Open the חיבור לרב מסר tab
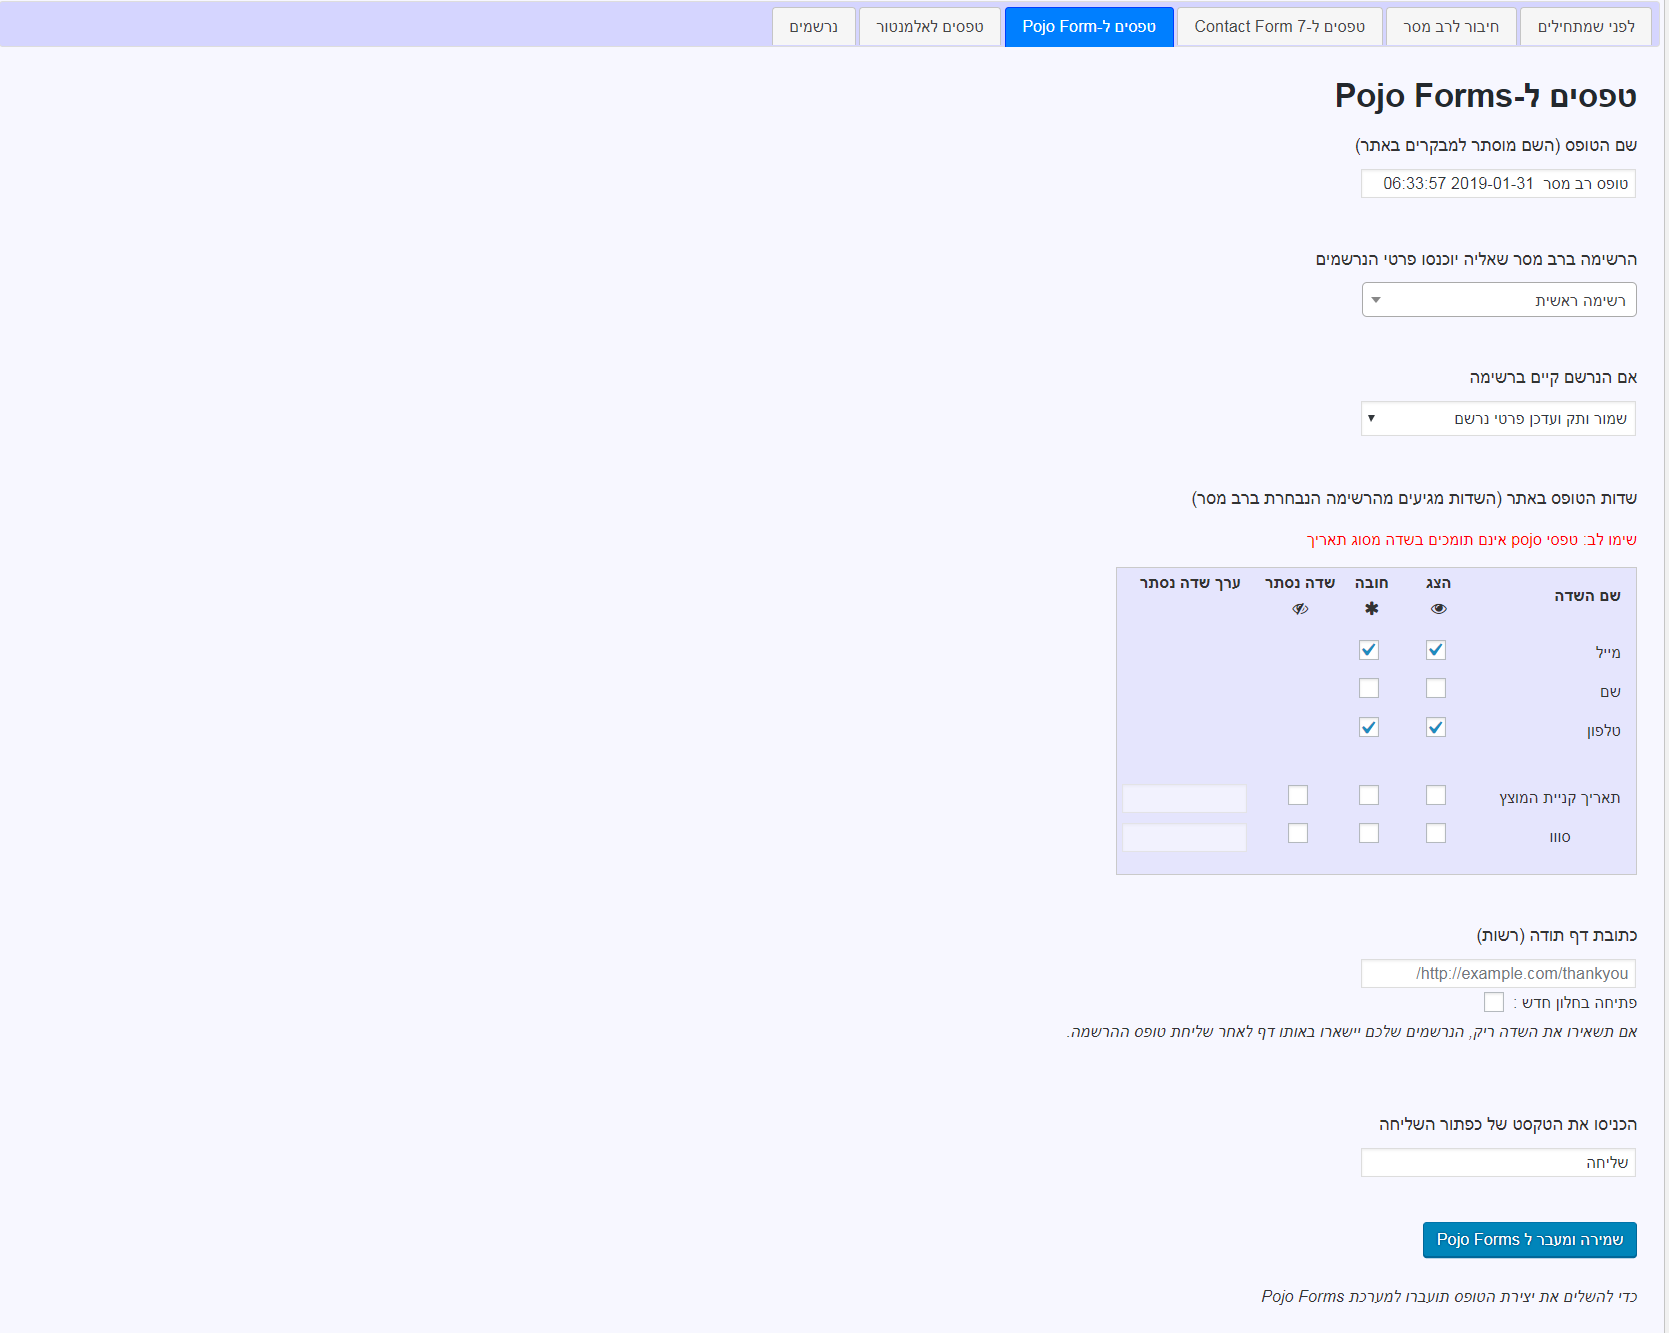The image size is (1669, 1333). pos(1450,27)
